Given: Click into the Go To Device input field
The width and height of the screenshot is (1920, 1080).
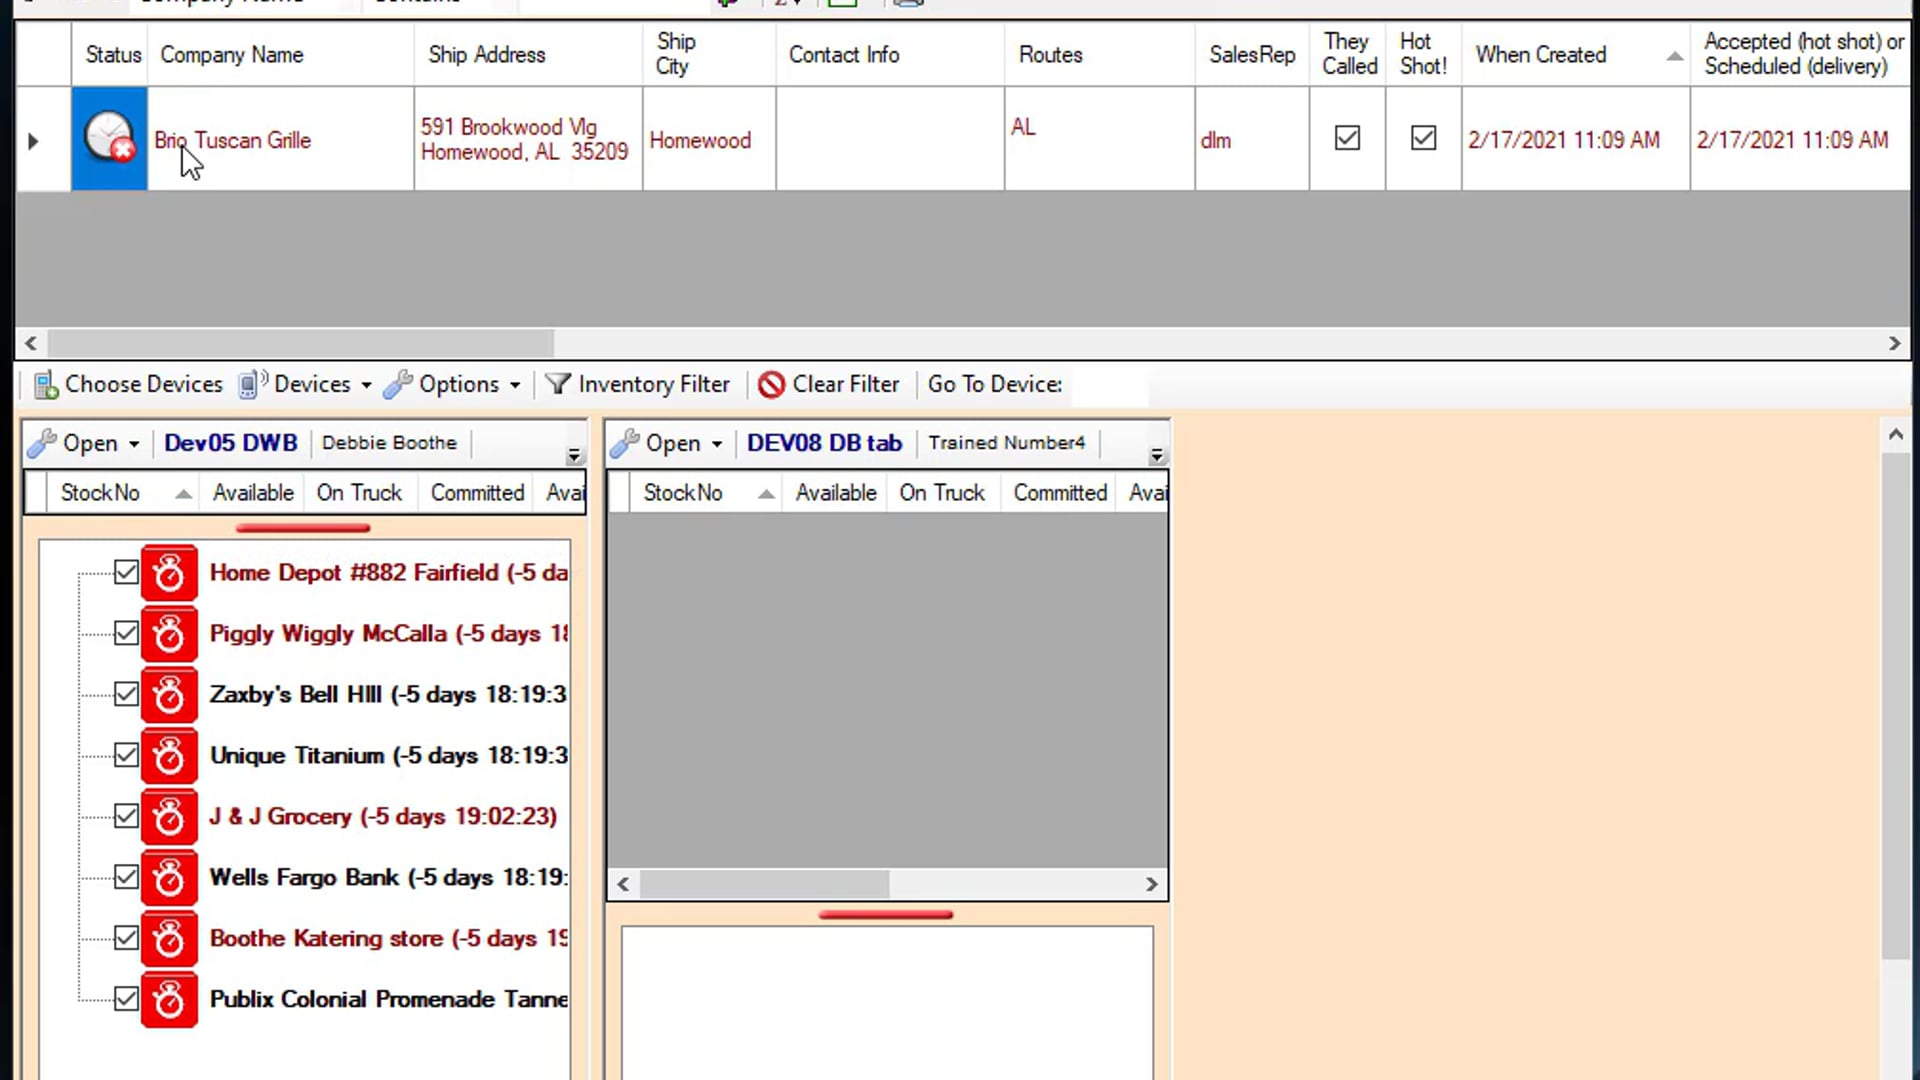Looking at the screenshot, I should pos(1108,384).
